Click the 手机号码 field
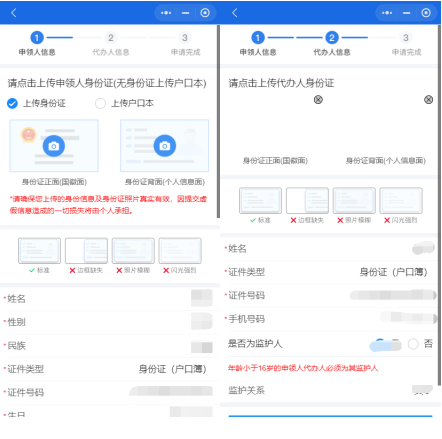442x439 pixels. pyautogui.click(x=330, y=319)
